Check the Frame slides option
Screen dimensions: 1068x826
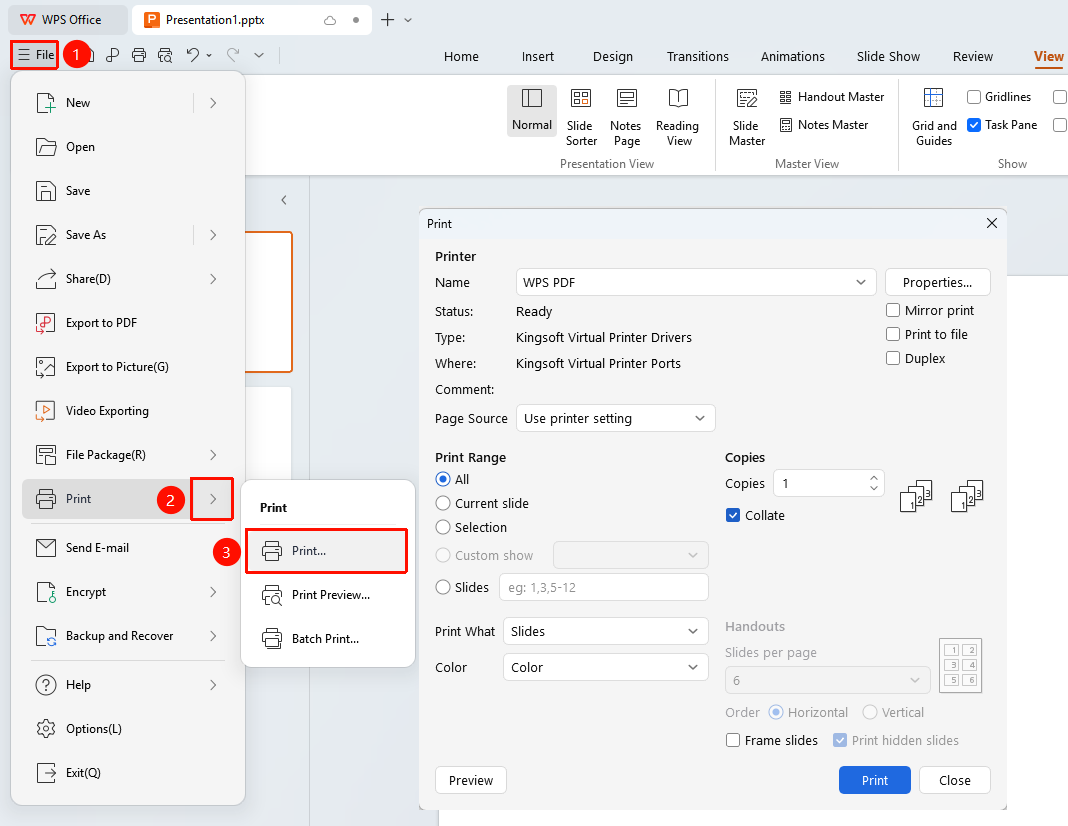click(x=733, y=740)
